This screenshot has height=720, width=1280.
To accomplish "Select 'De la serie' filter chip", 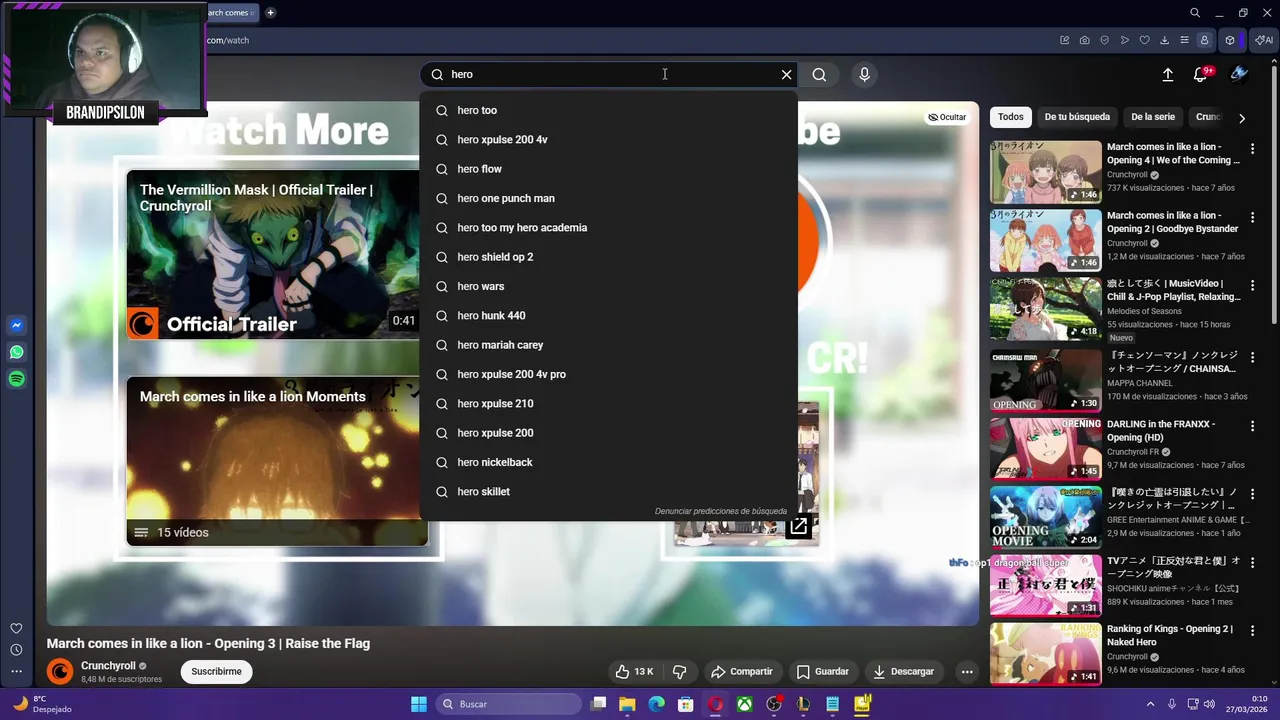I will (x=1153, y=117).
